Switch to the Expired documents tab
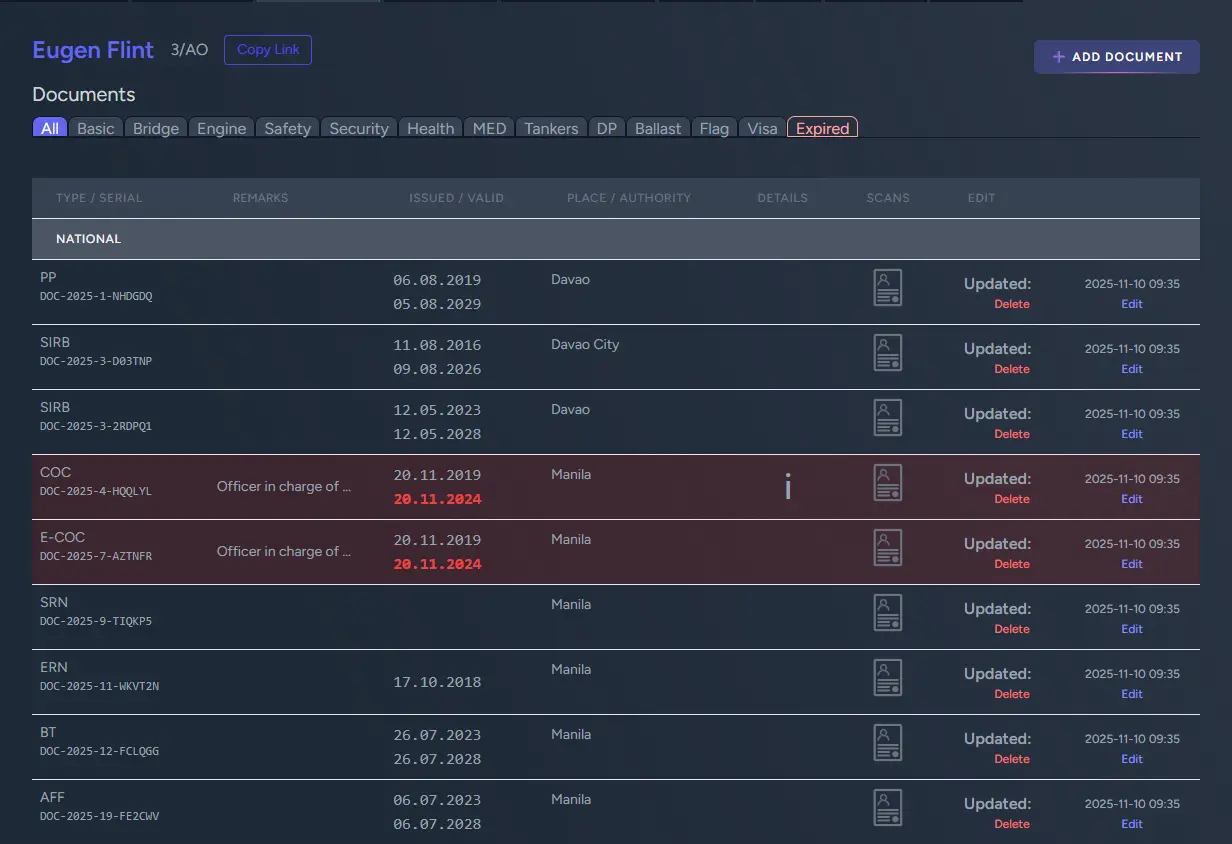The image size is (1232, 844). (x=822, y=128)
